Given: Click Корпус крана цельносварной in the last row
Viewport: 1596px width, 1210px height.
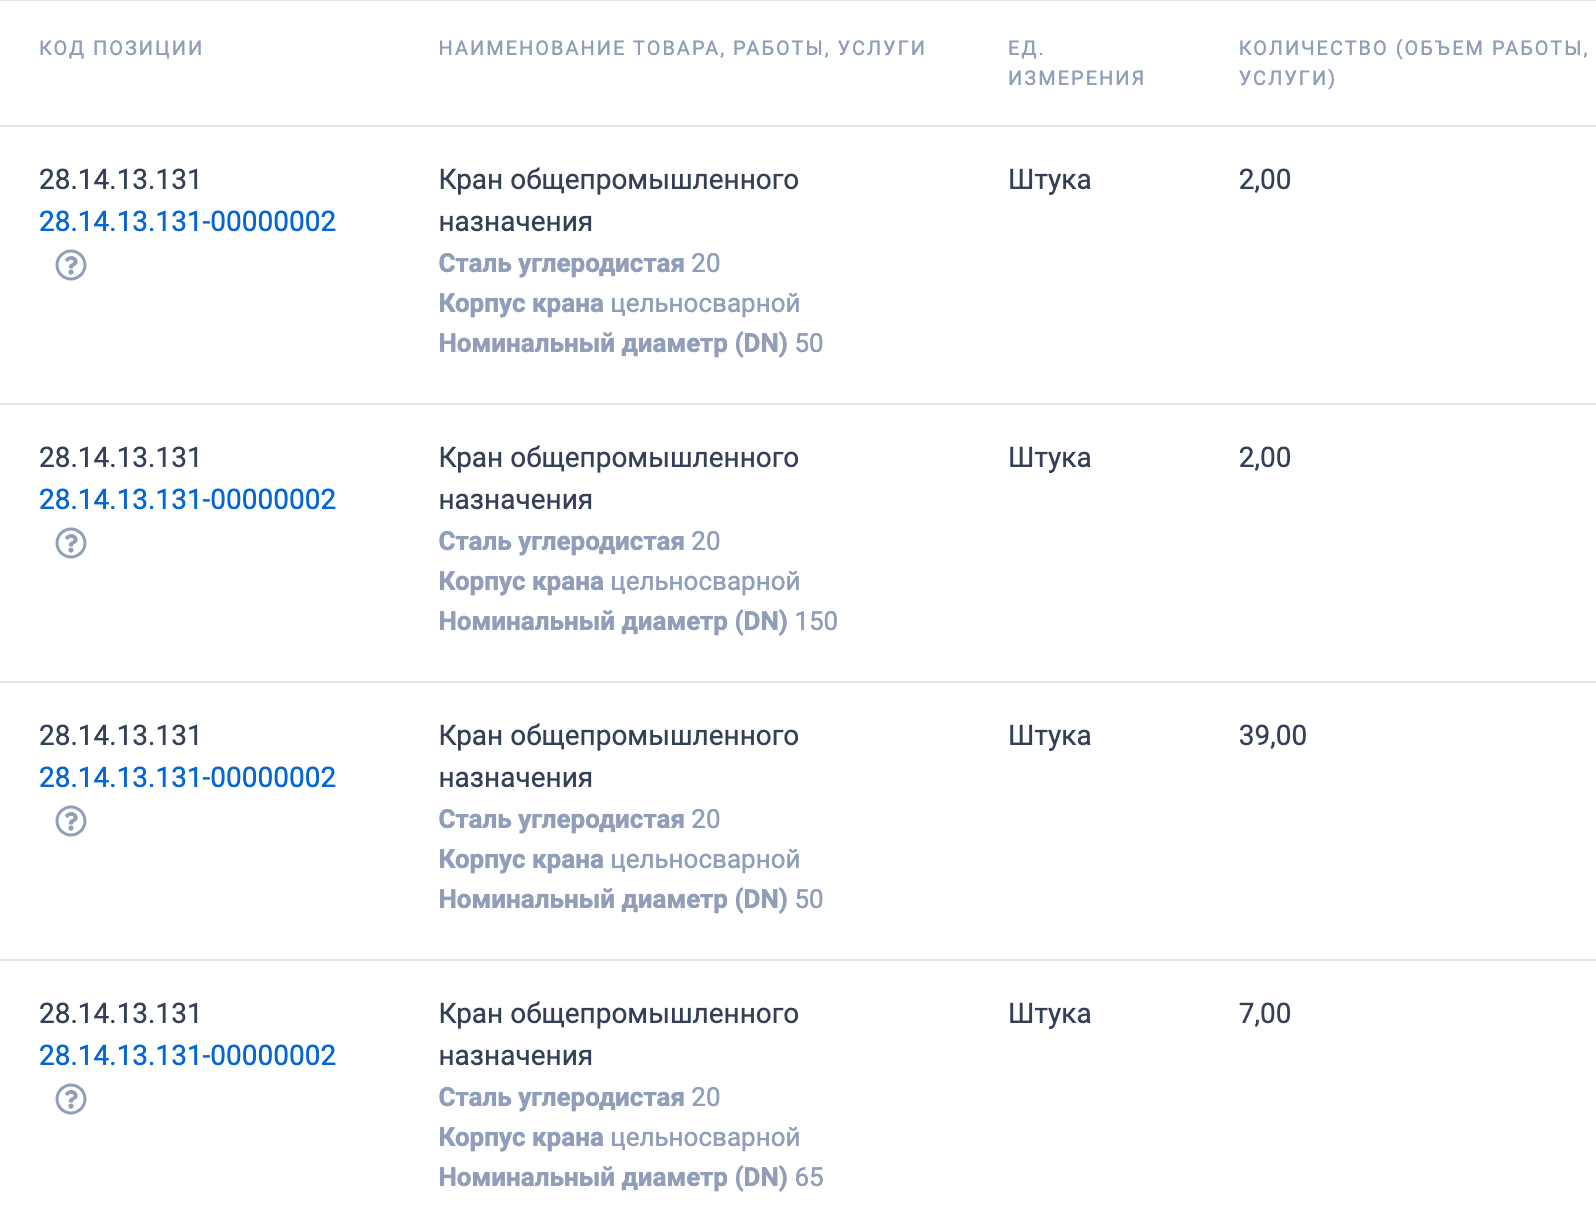Looking at the screenshot, I should point(618,1137).
